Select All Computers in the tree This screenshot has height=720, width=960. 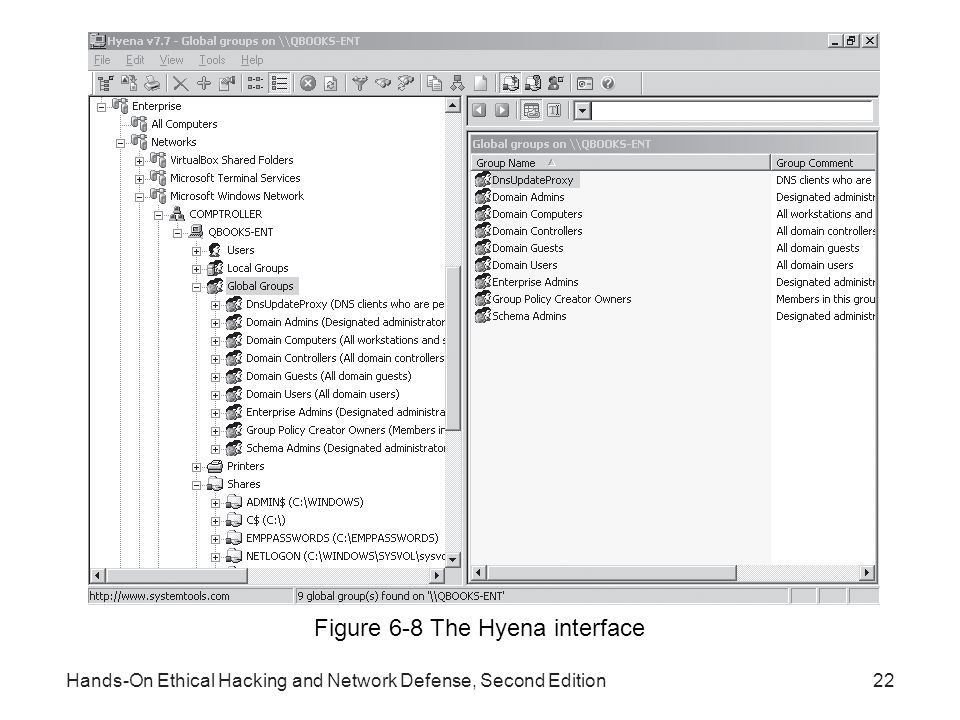pyautogui.click(x=184, y=124)
